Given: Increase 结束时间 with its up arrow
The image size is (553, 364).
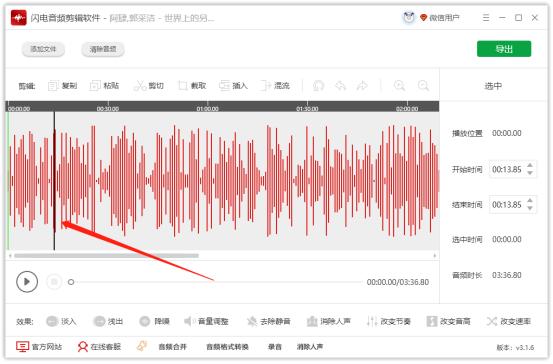Looking at the screenshot, I should [x=530, y=201].
